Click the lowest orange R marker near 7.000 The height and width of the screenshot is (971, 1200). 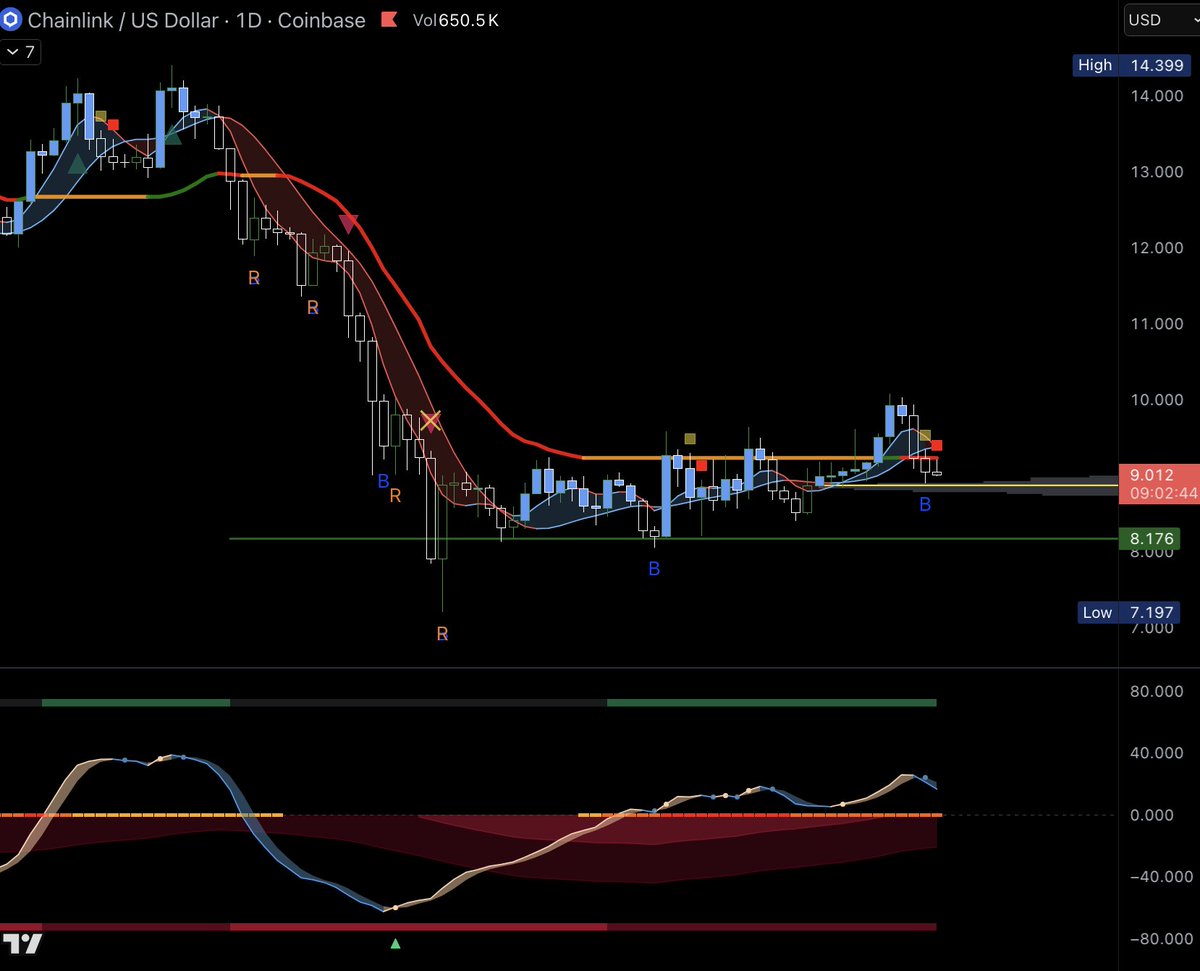coord(442,633)
